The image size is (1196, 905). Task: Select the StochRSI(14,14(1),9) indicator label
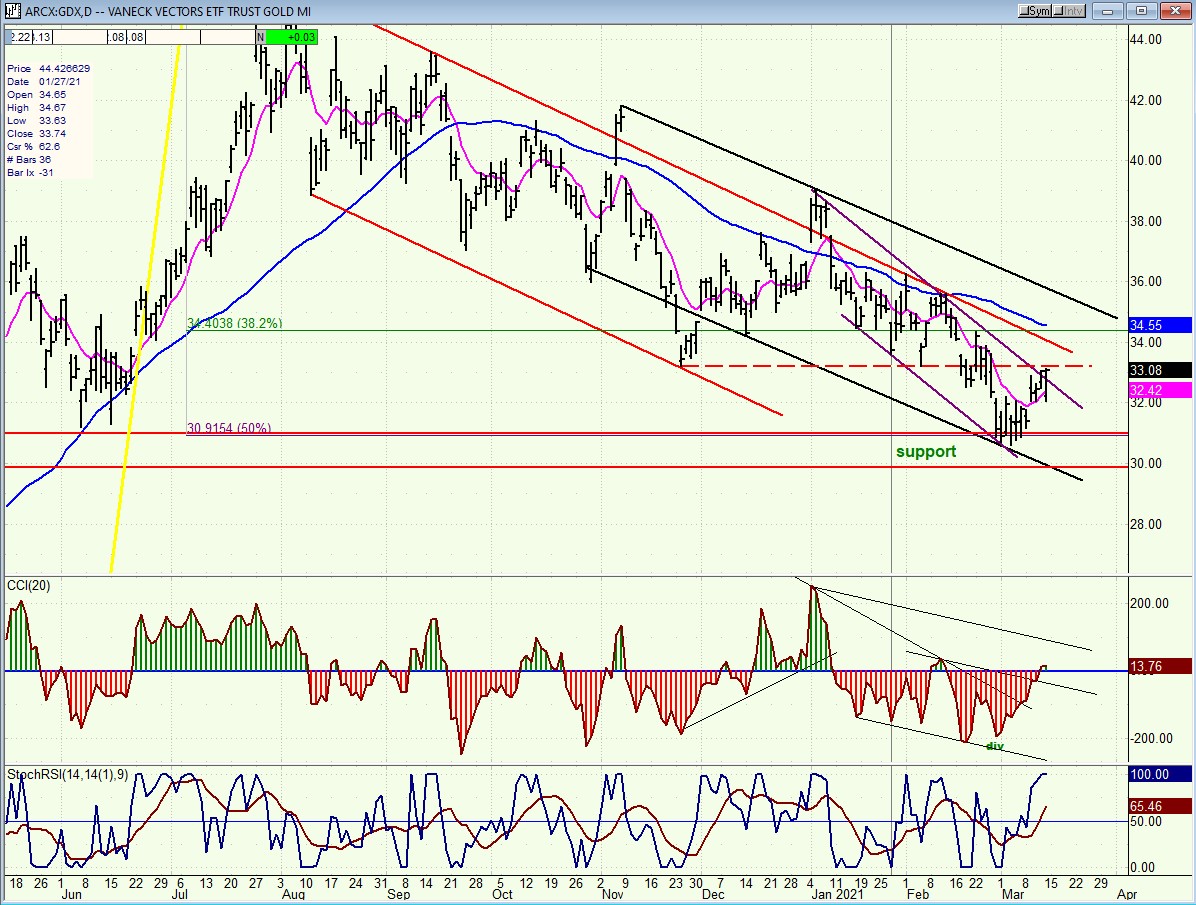coord(68,775)
